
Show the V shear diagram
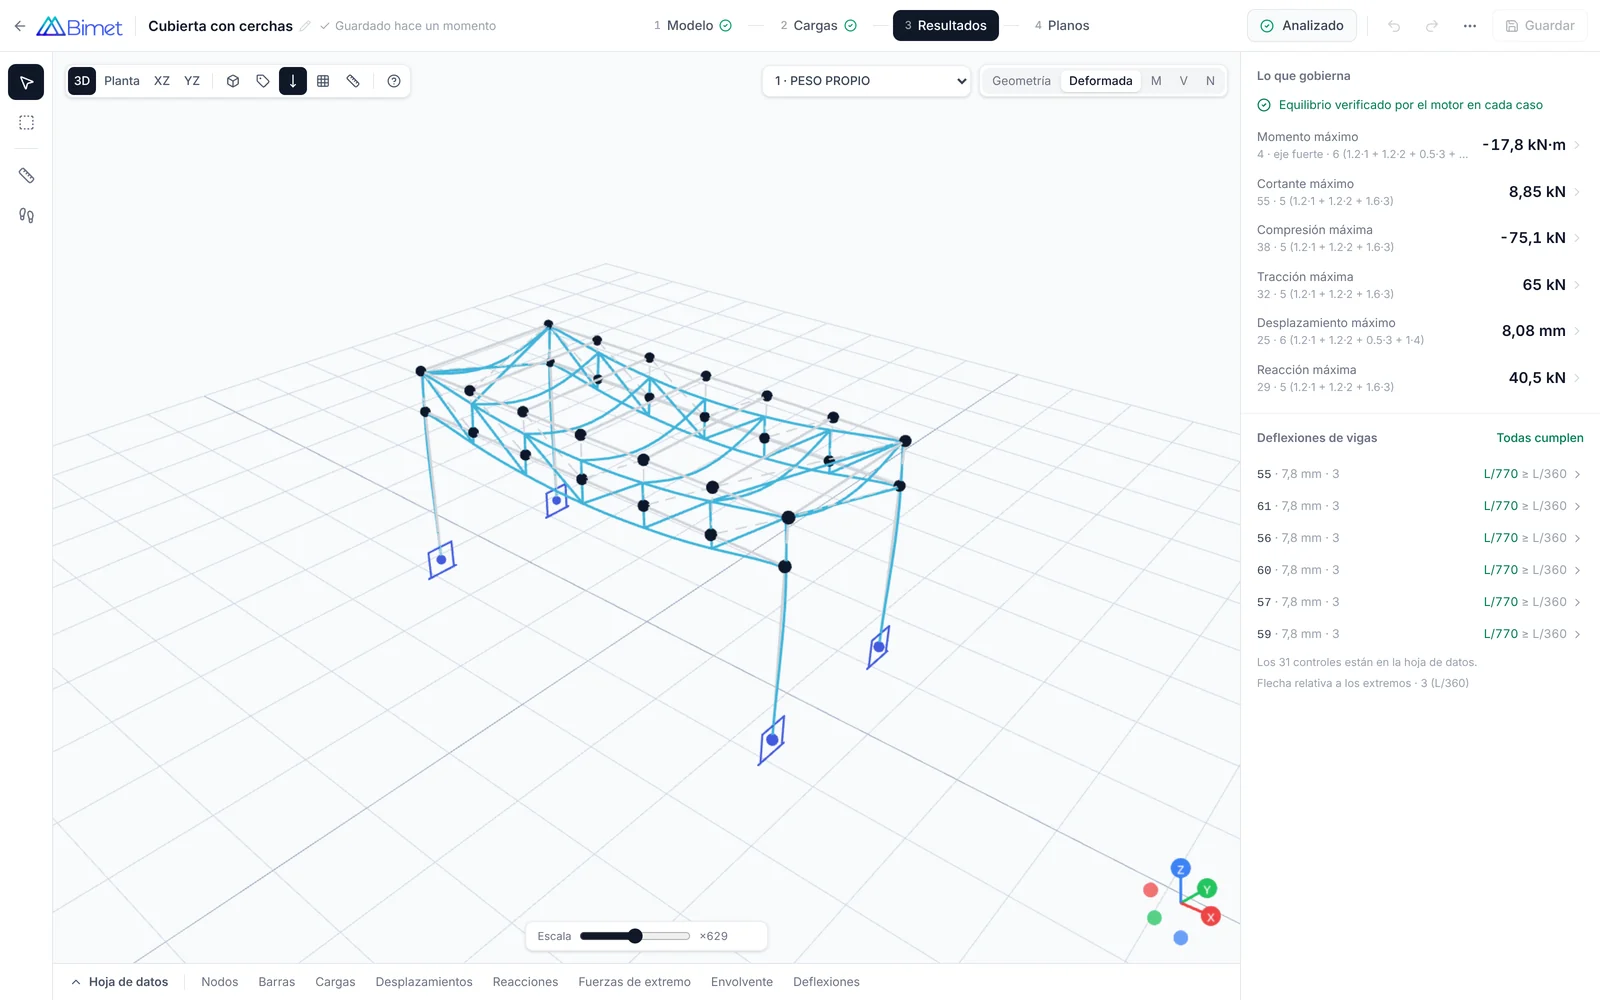1183,81
